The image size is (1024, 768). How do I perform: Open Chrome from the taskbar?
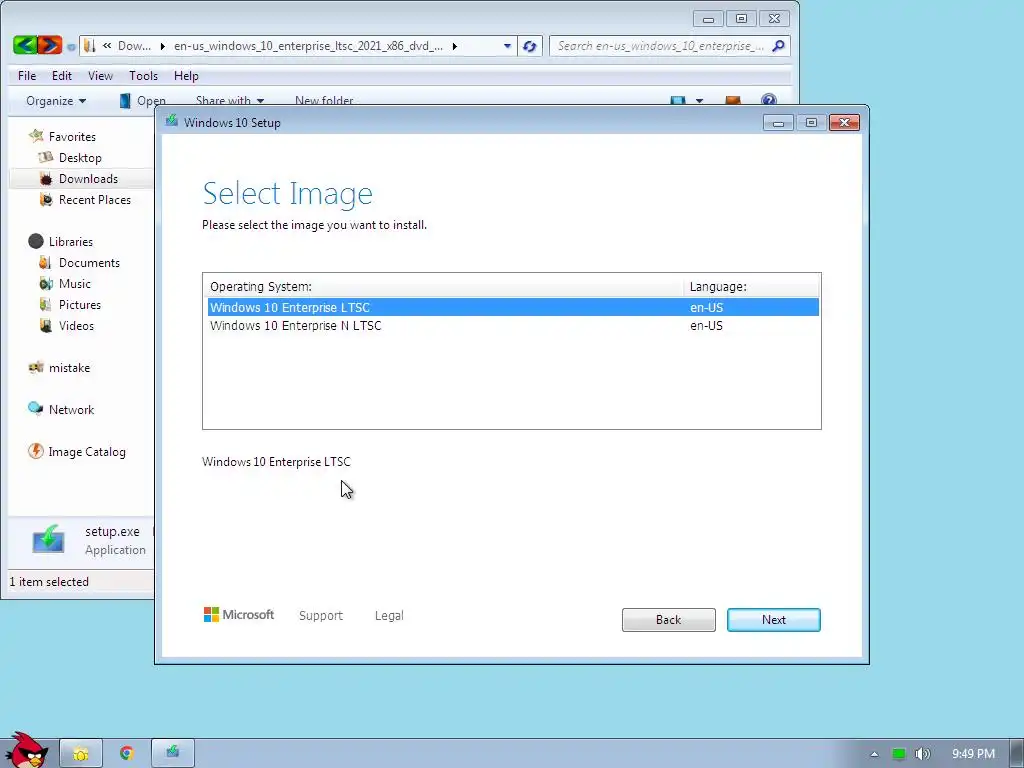pos(127,753)
